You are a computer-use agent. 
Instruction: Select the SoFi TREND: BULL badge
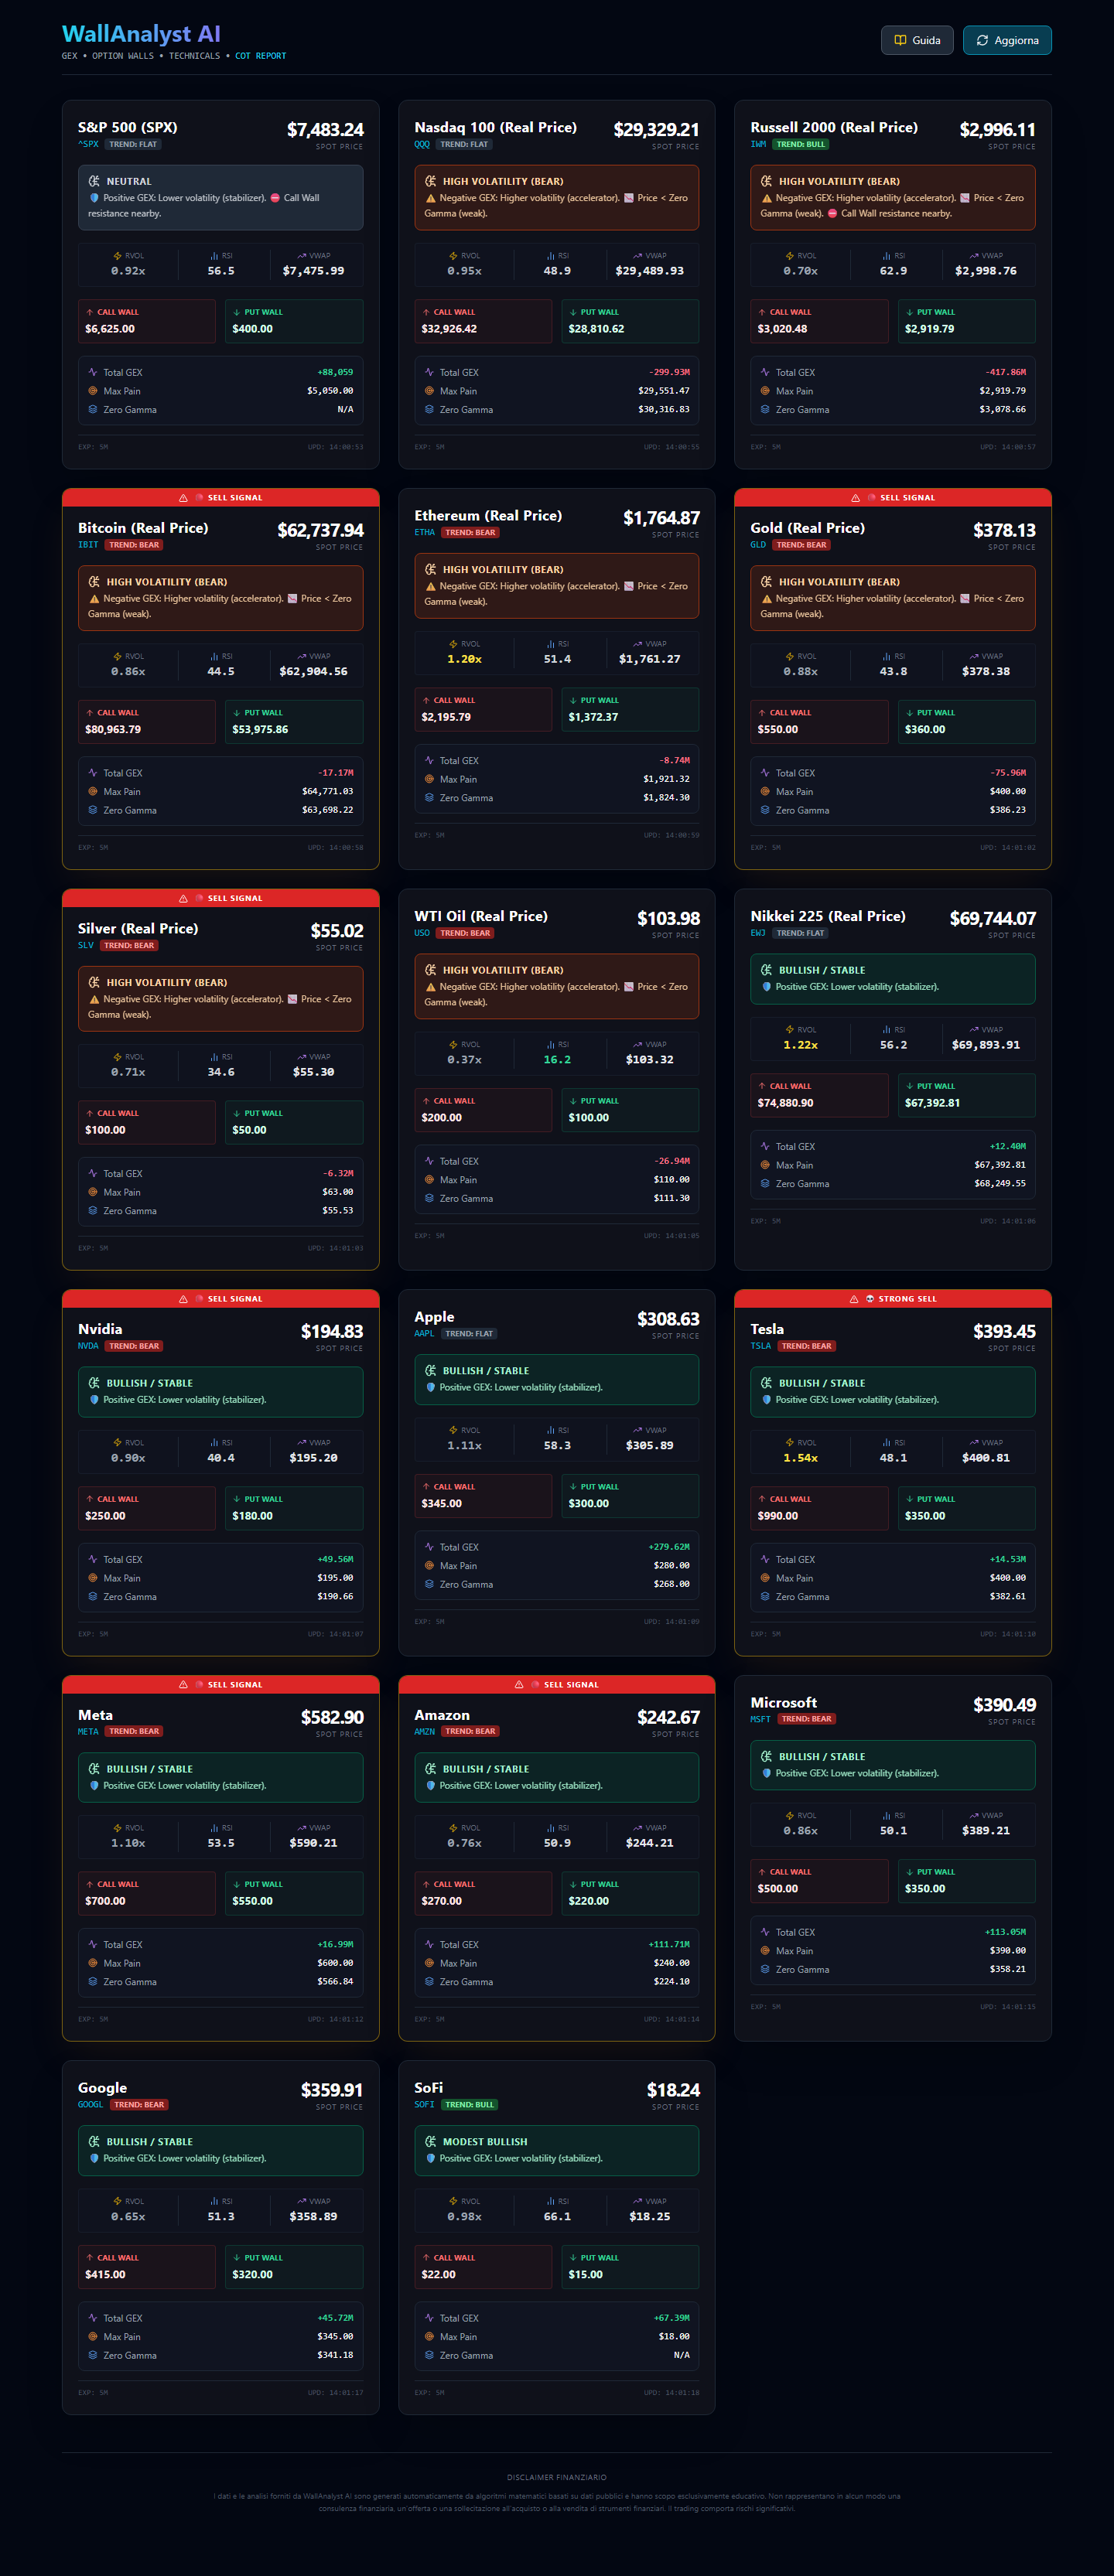469,2104
